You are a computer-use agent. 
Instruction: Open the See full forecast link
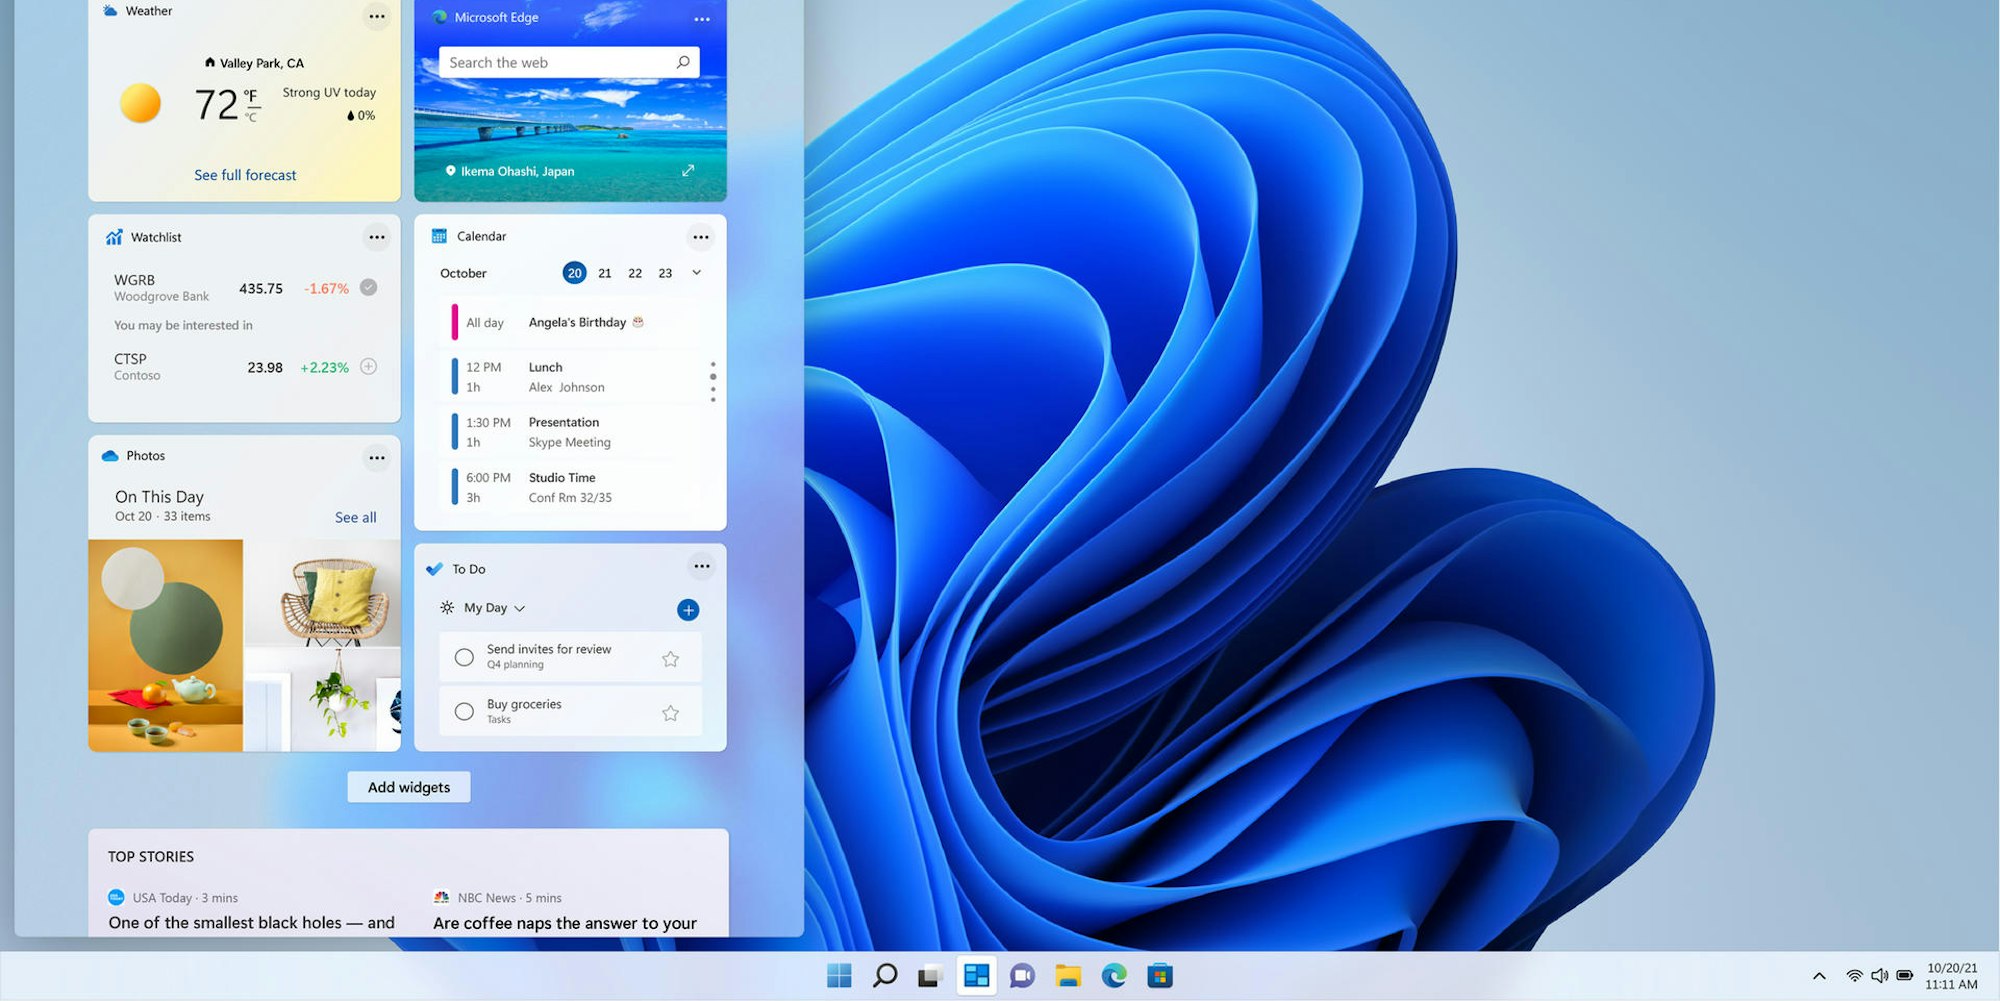pos(245,175)
